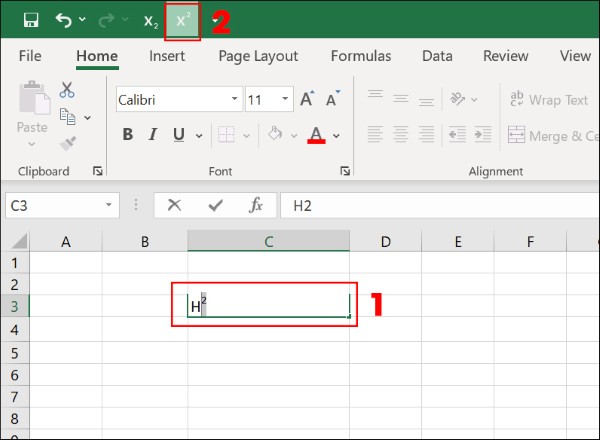Select column A header

66,241
